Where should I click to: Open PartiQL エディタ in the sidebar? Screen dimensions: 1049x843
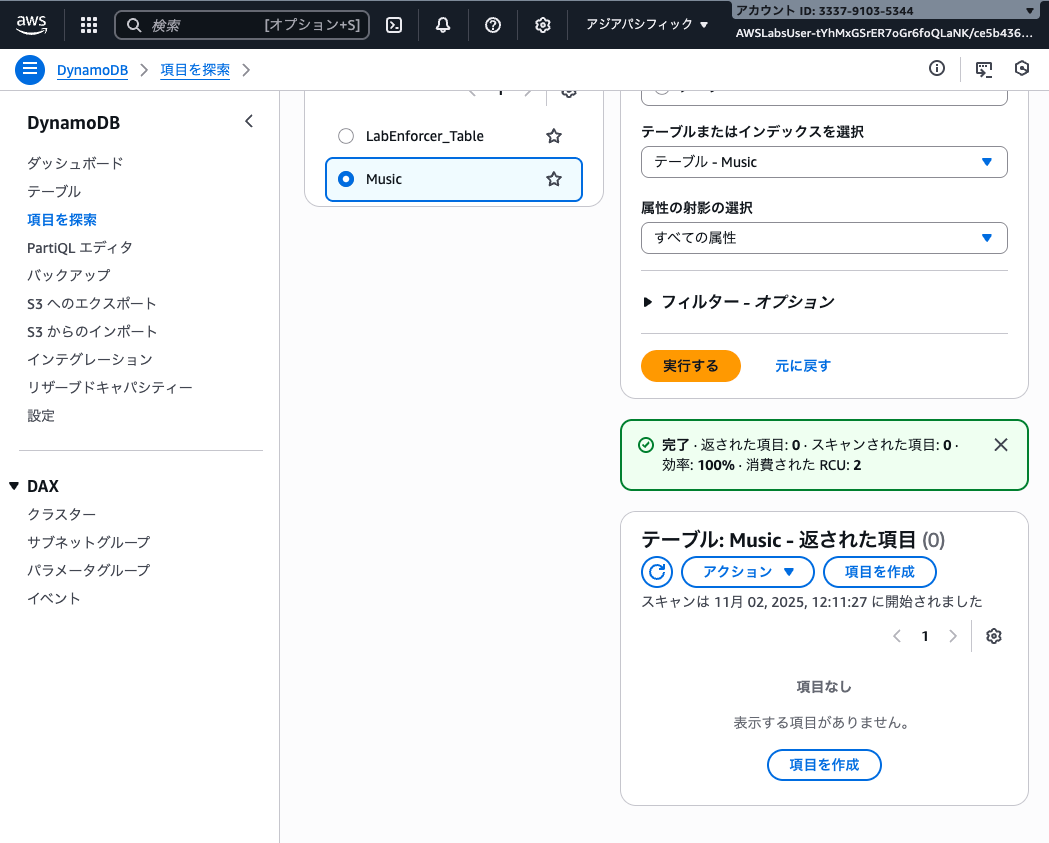[x=80, y=248]
